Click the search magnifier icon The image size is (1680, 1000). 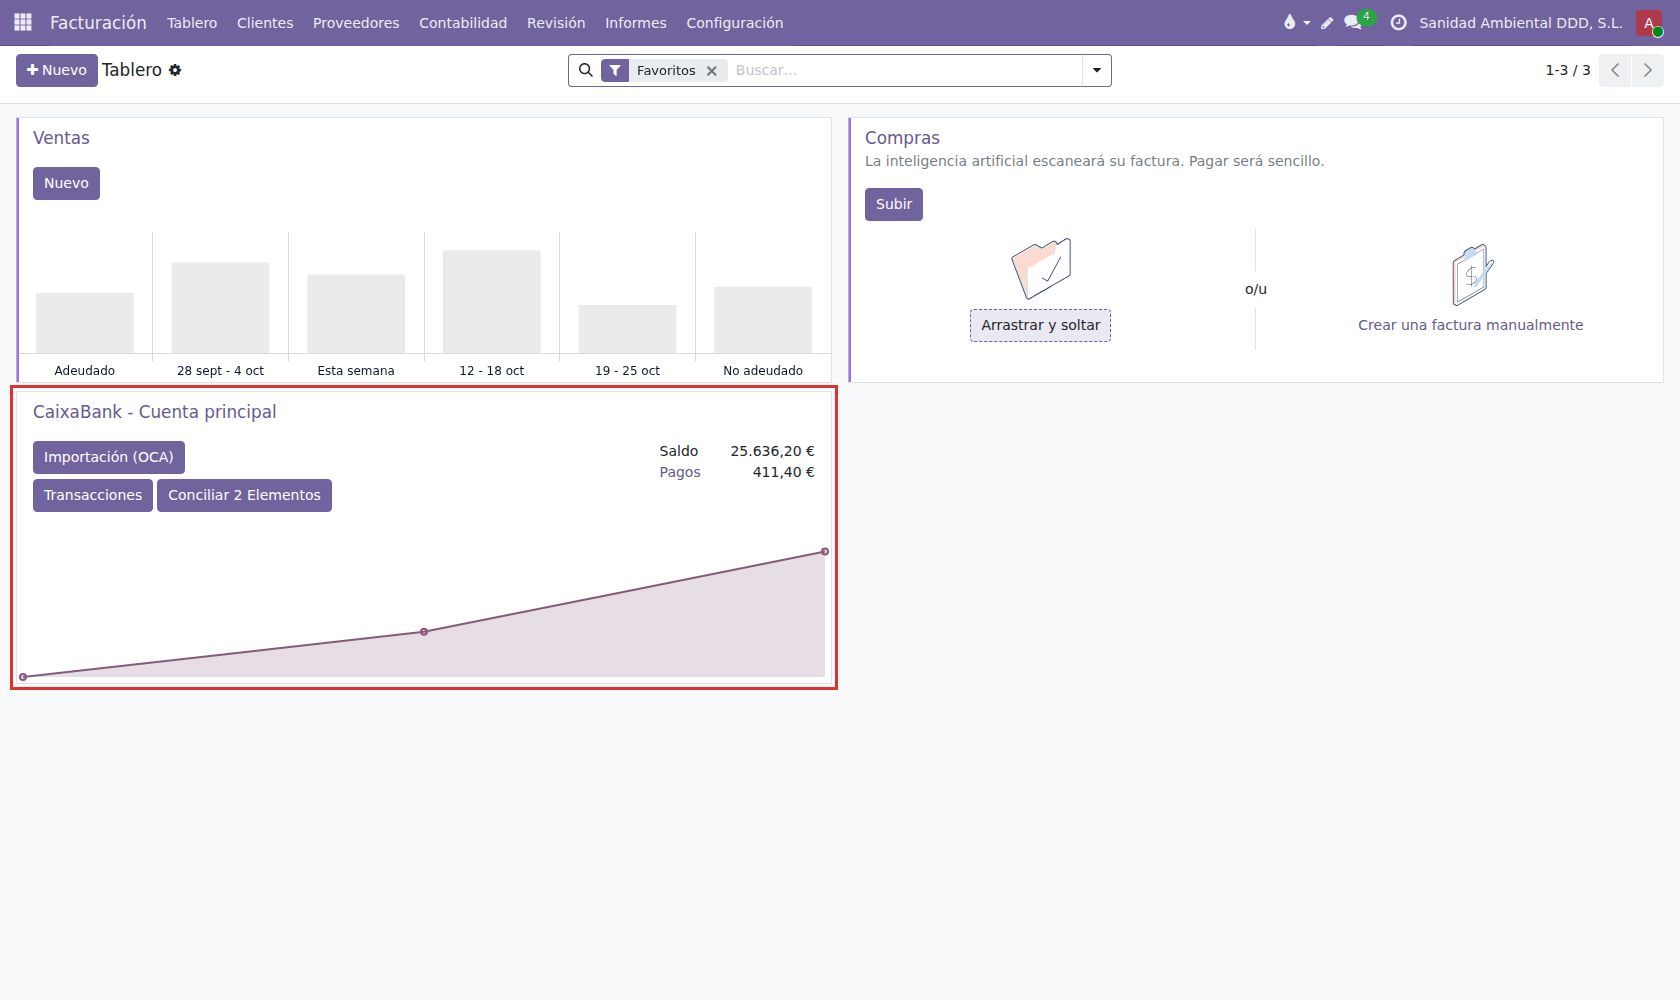click(586, 70)
